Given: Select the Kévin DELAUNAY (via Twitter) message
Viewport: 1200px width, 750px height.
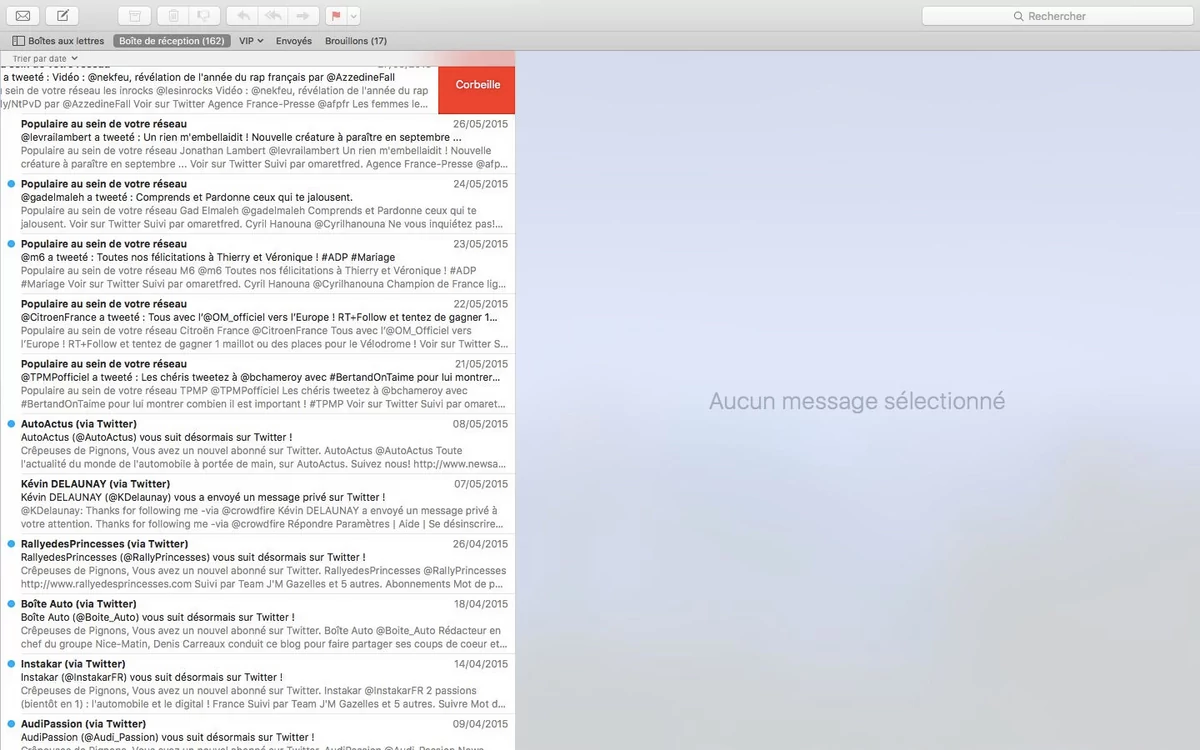Looking at the screenshot, I should click(257, 504).
